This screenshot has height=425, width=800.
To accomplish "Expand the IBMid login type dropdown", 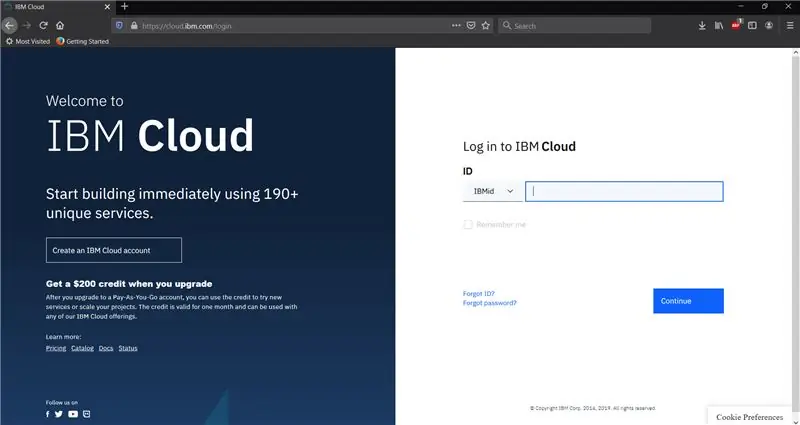I will point(492,191).
